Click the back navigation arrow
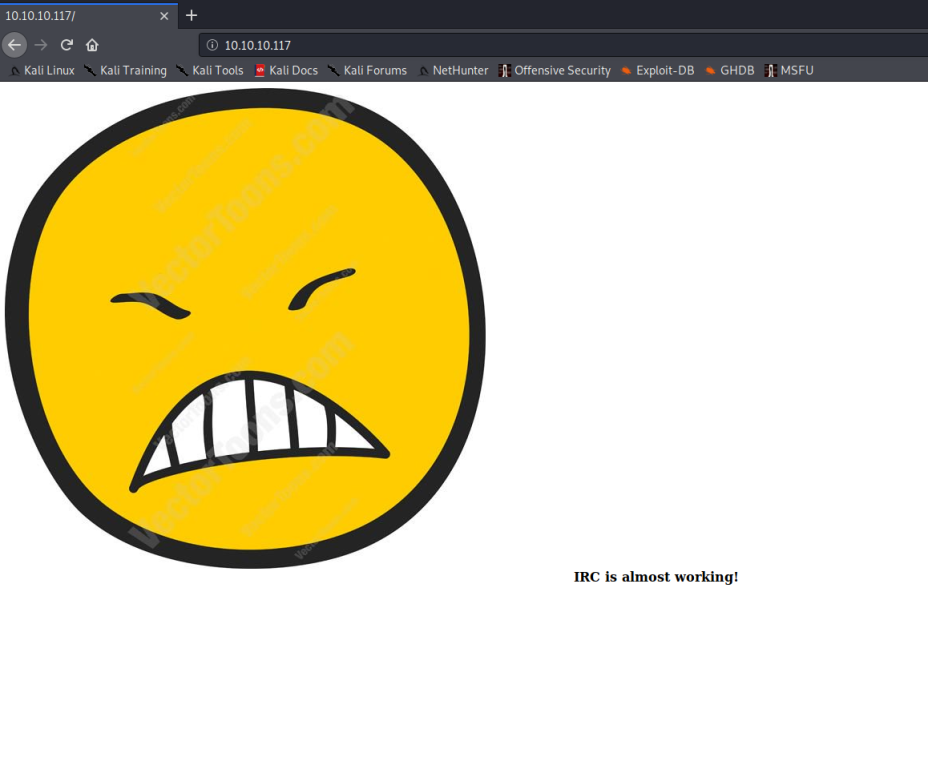Viewport: 928px width, 757px height. click(14, 45)
